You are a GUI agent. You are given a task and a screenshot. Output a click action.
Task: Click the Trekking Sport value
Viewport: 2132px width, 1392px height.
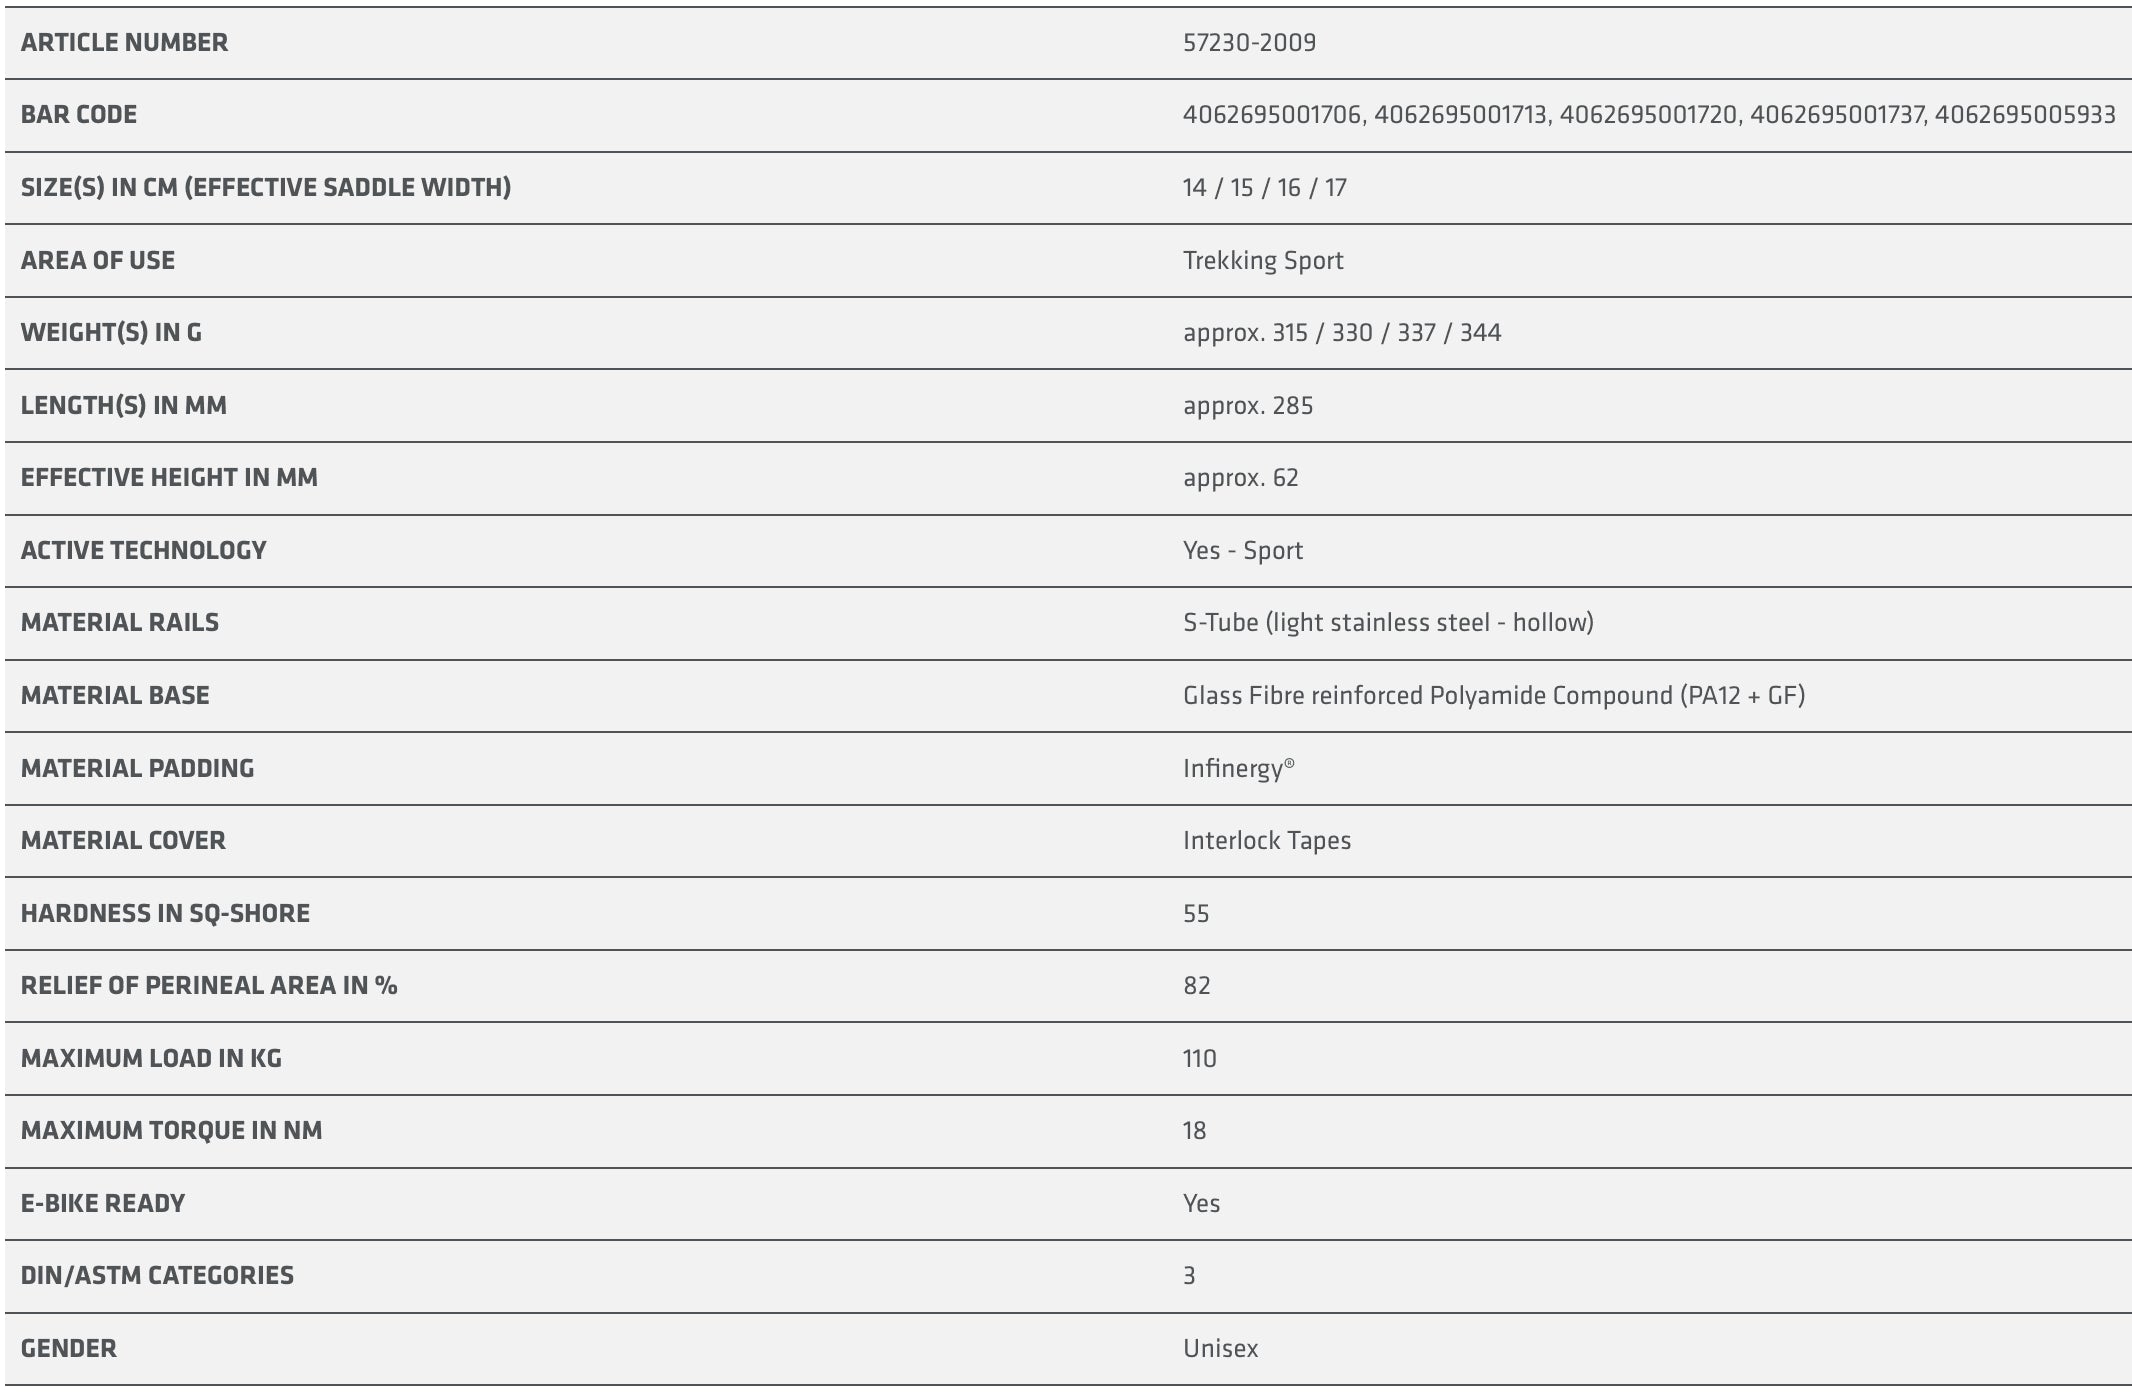coord(1262,261)
